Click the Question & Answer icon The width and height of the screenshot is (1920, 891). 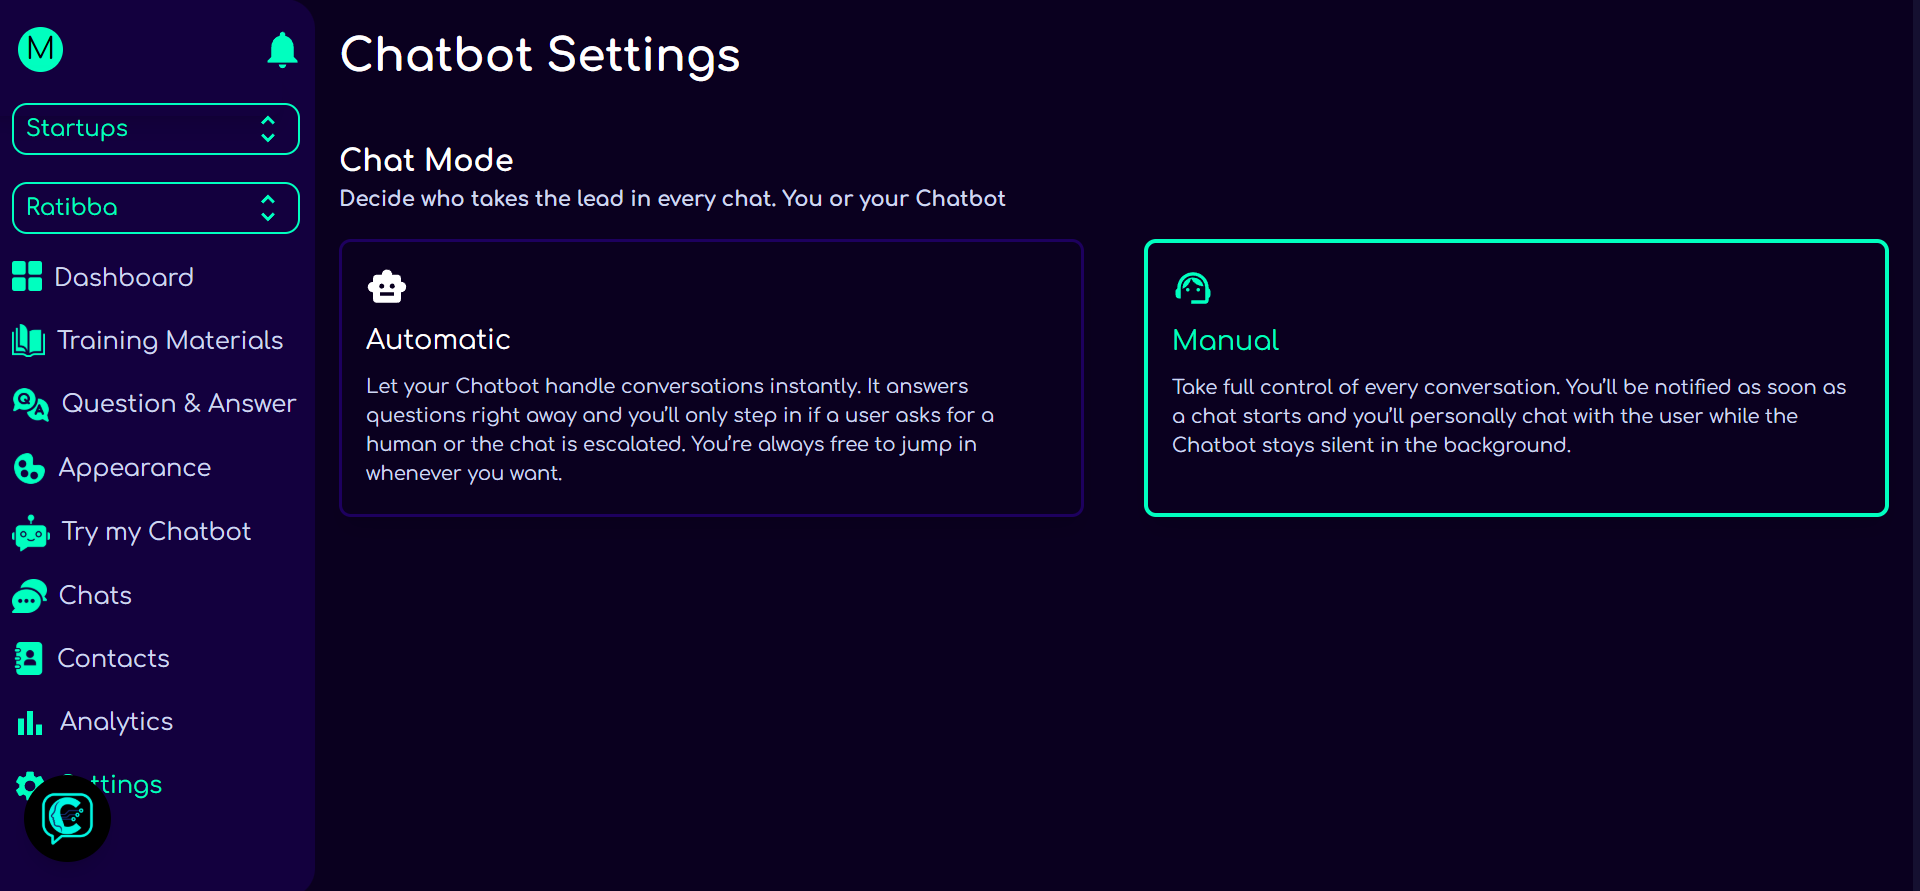pos(31,404)
